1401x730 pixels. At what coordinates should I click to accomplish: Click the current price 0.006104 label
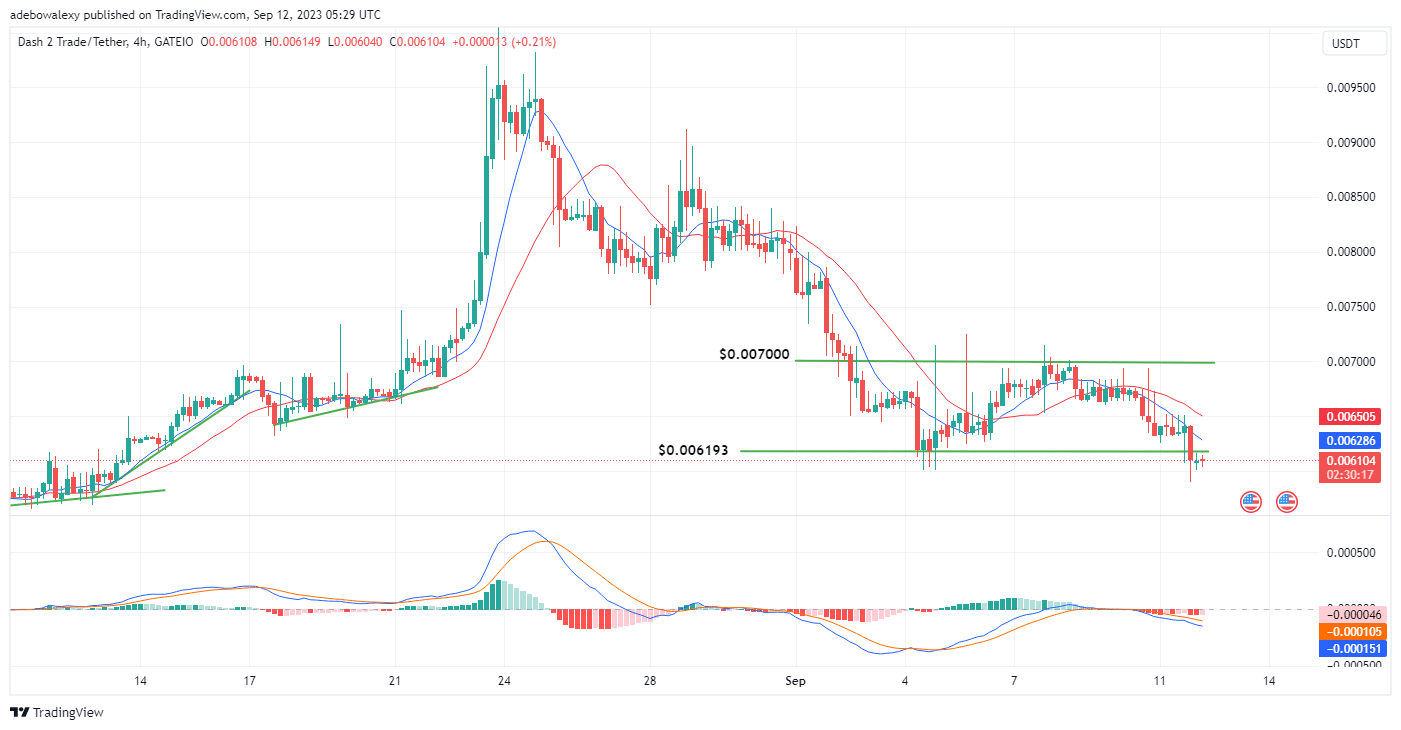pyautogui.click(x=1351, y=461)
